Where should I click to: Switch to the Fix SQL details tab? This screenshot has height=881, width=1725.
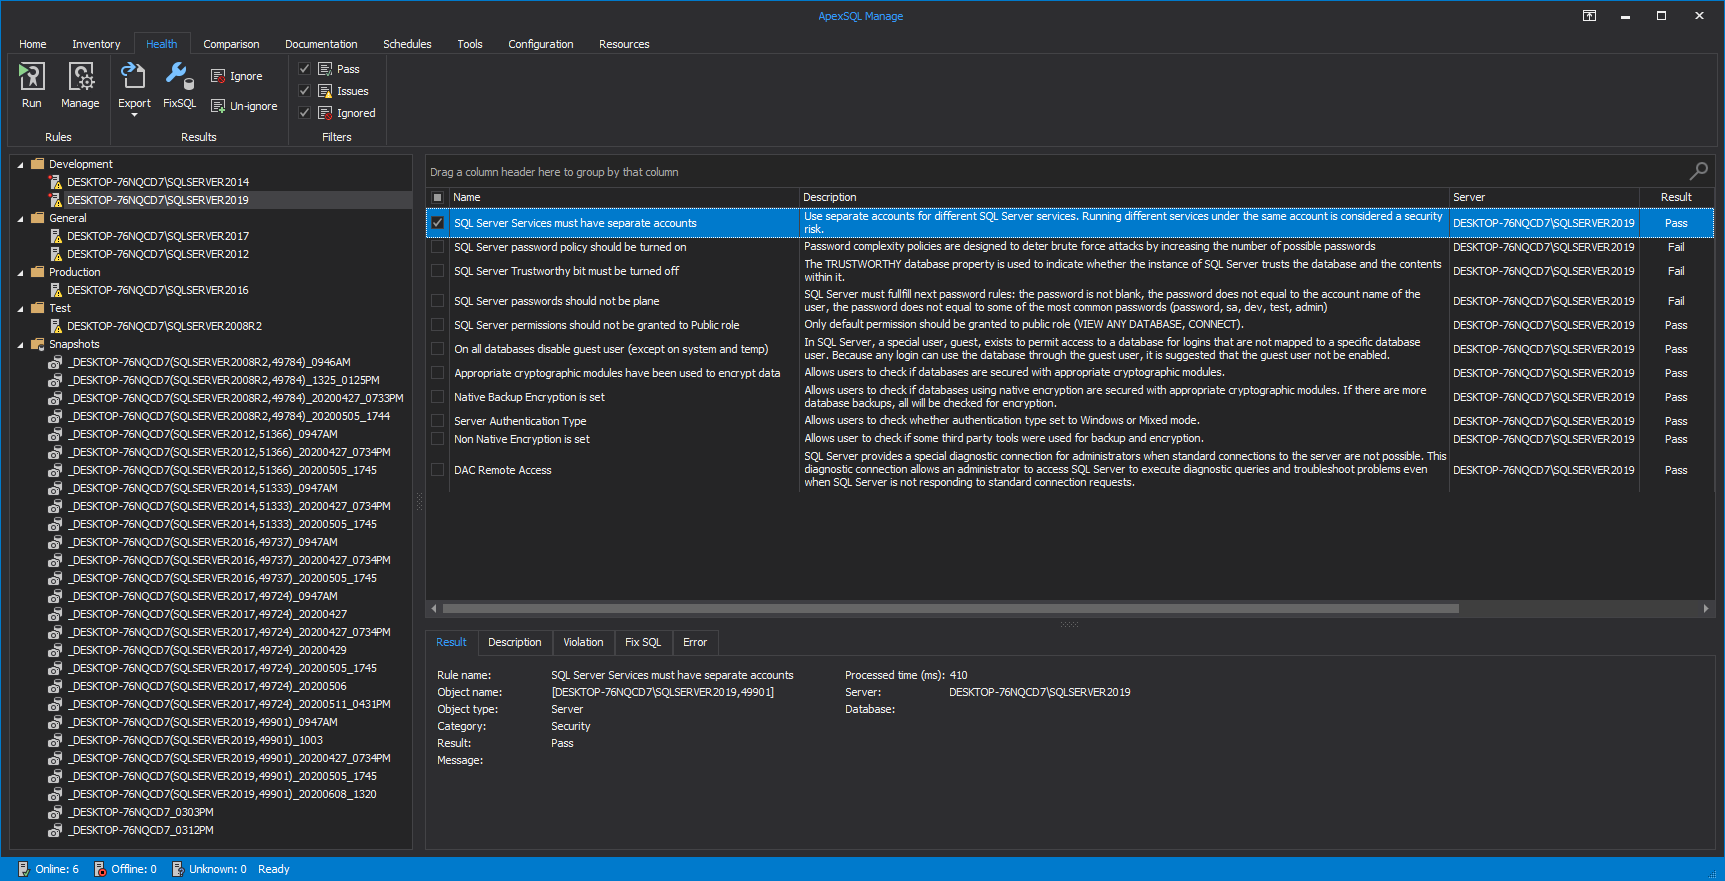click(643, 642)
